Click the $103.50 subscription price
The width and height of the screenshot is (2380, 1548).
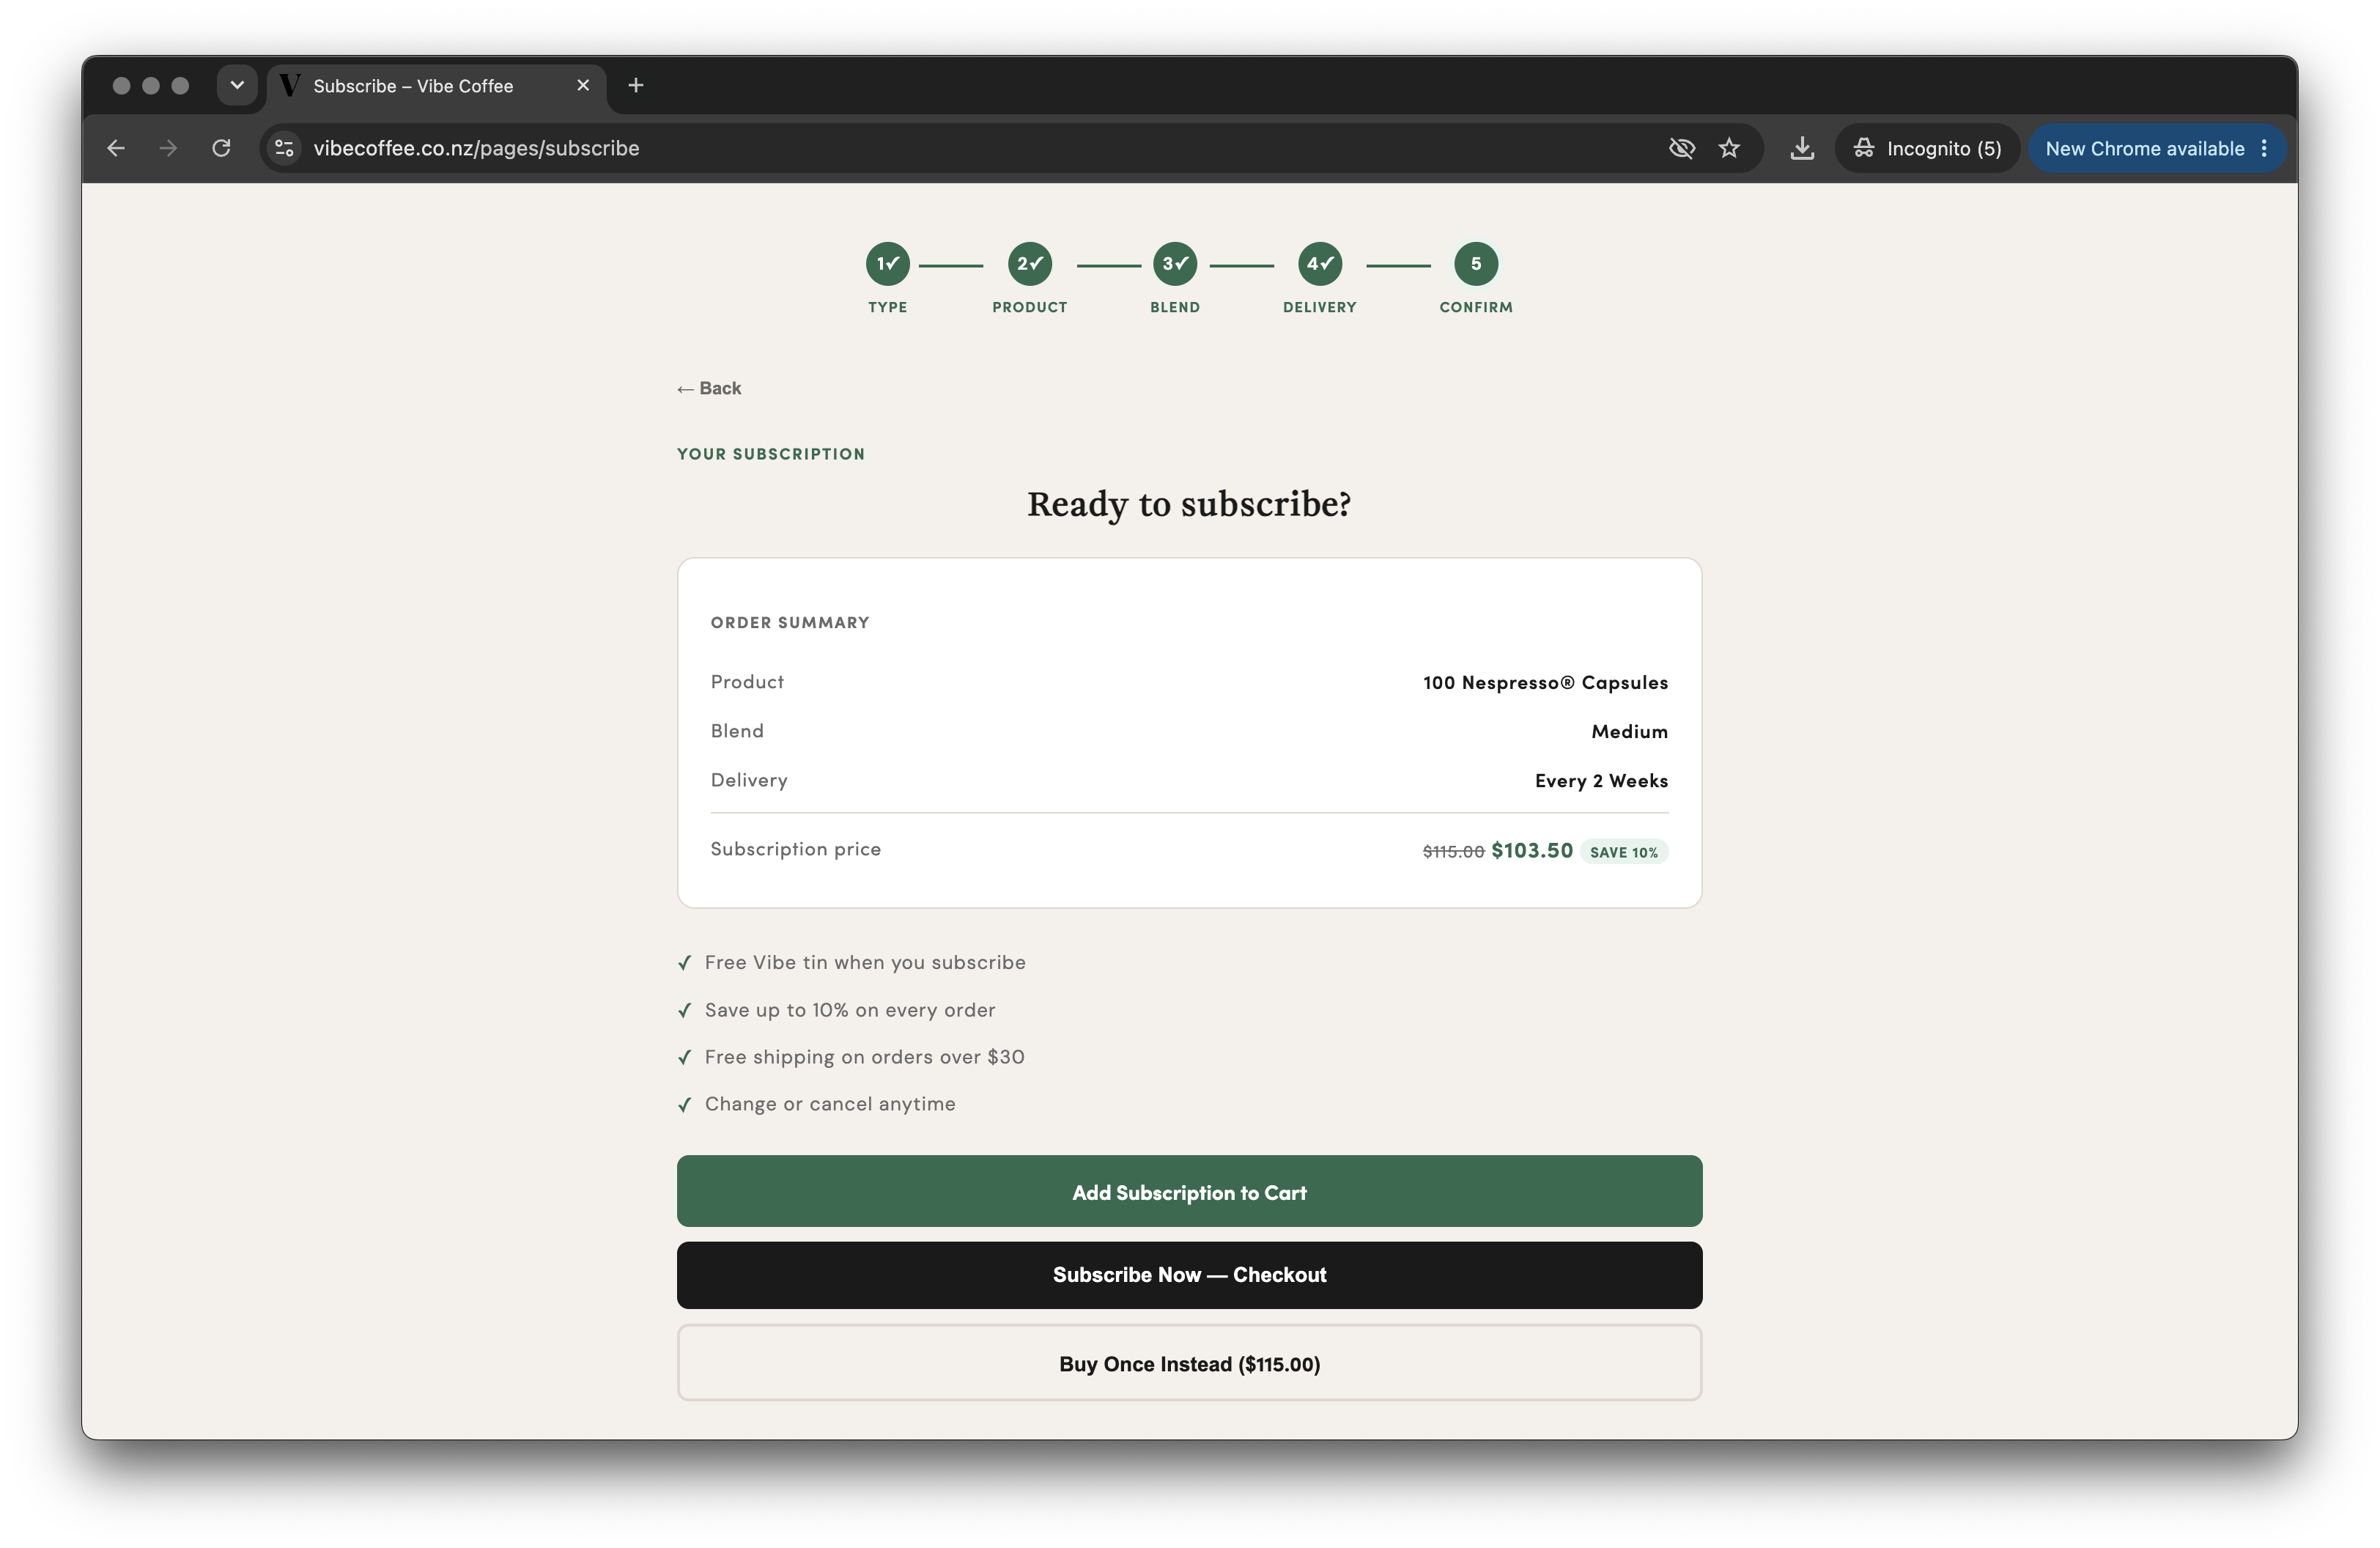point(1532,850)
